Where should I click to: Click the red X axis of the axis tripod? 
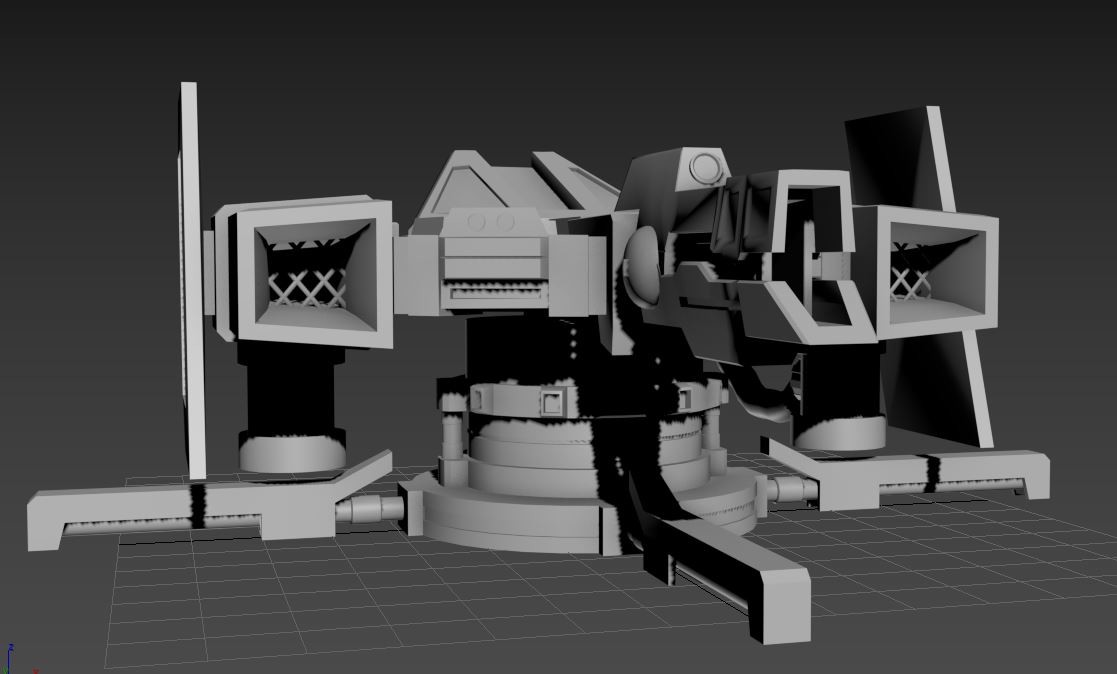pyautogui.click(x=35, y=671)
